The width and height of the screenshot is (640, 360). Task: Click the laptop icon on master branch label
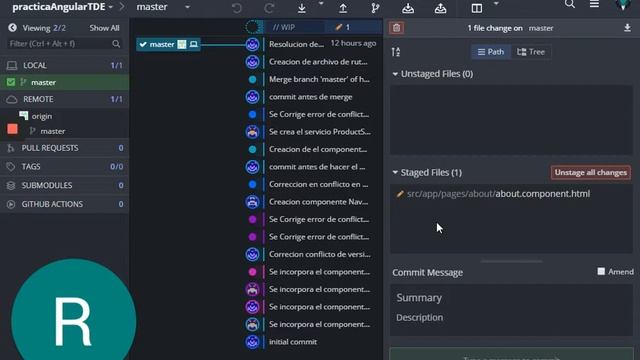[193, 44]
